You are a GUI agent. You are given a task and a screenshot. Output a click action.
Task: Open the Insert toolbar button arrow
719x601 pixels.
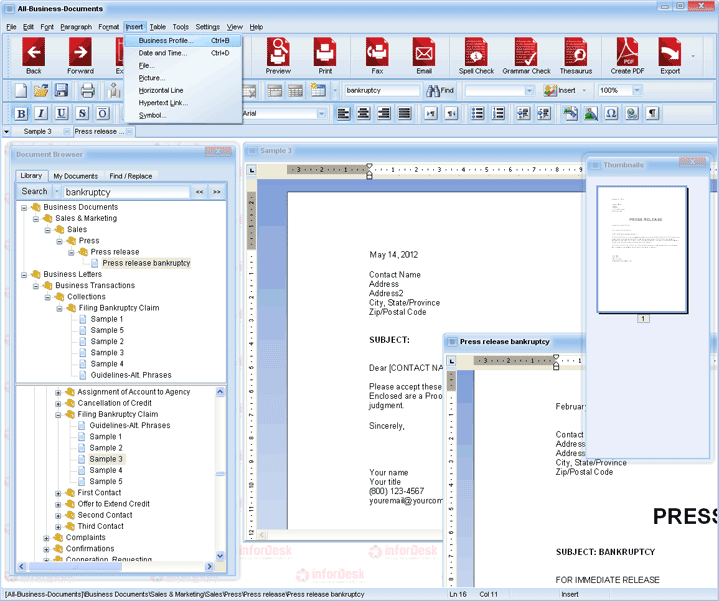coord(584,90)
